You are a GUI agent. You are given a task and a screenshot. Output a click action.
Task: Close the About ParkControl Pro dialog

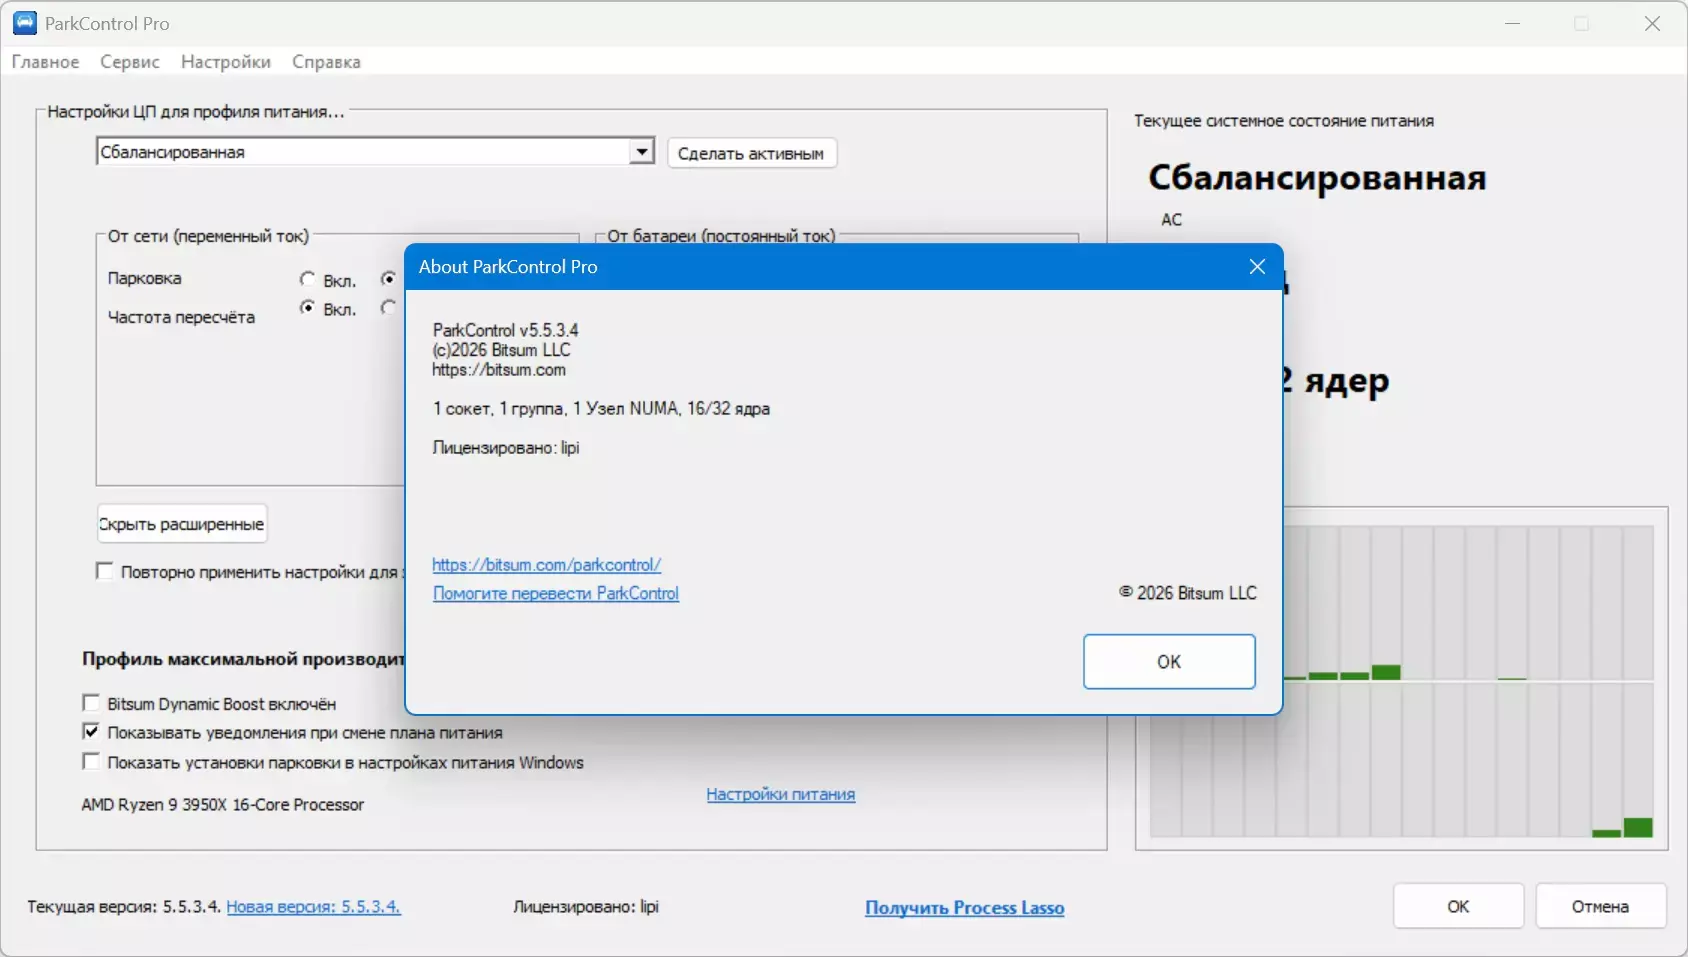coord(1257,267)
